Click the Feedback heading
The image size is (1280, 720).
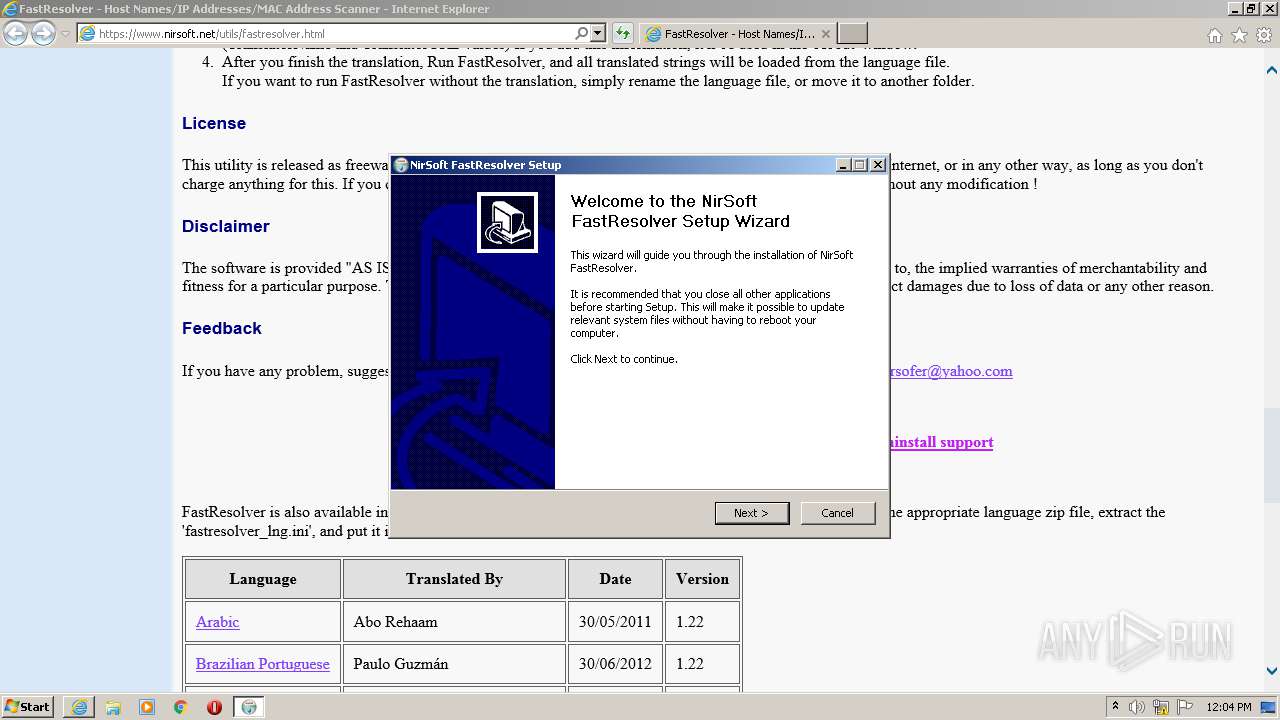click(222, 328)
